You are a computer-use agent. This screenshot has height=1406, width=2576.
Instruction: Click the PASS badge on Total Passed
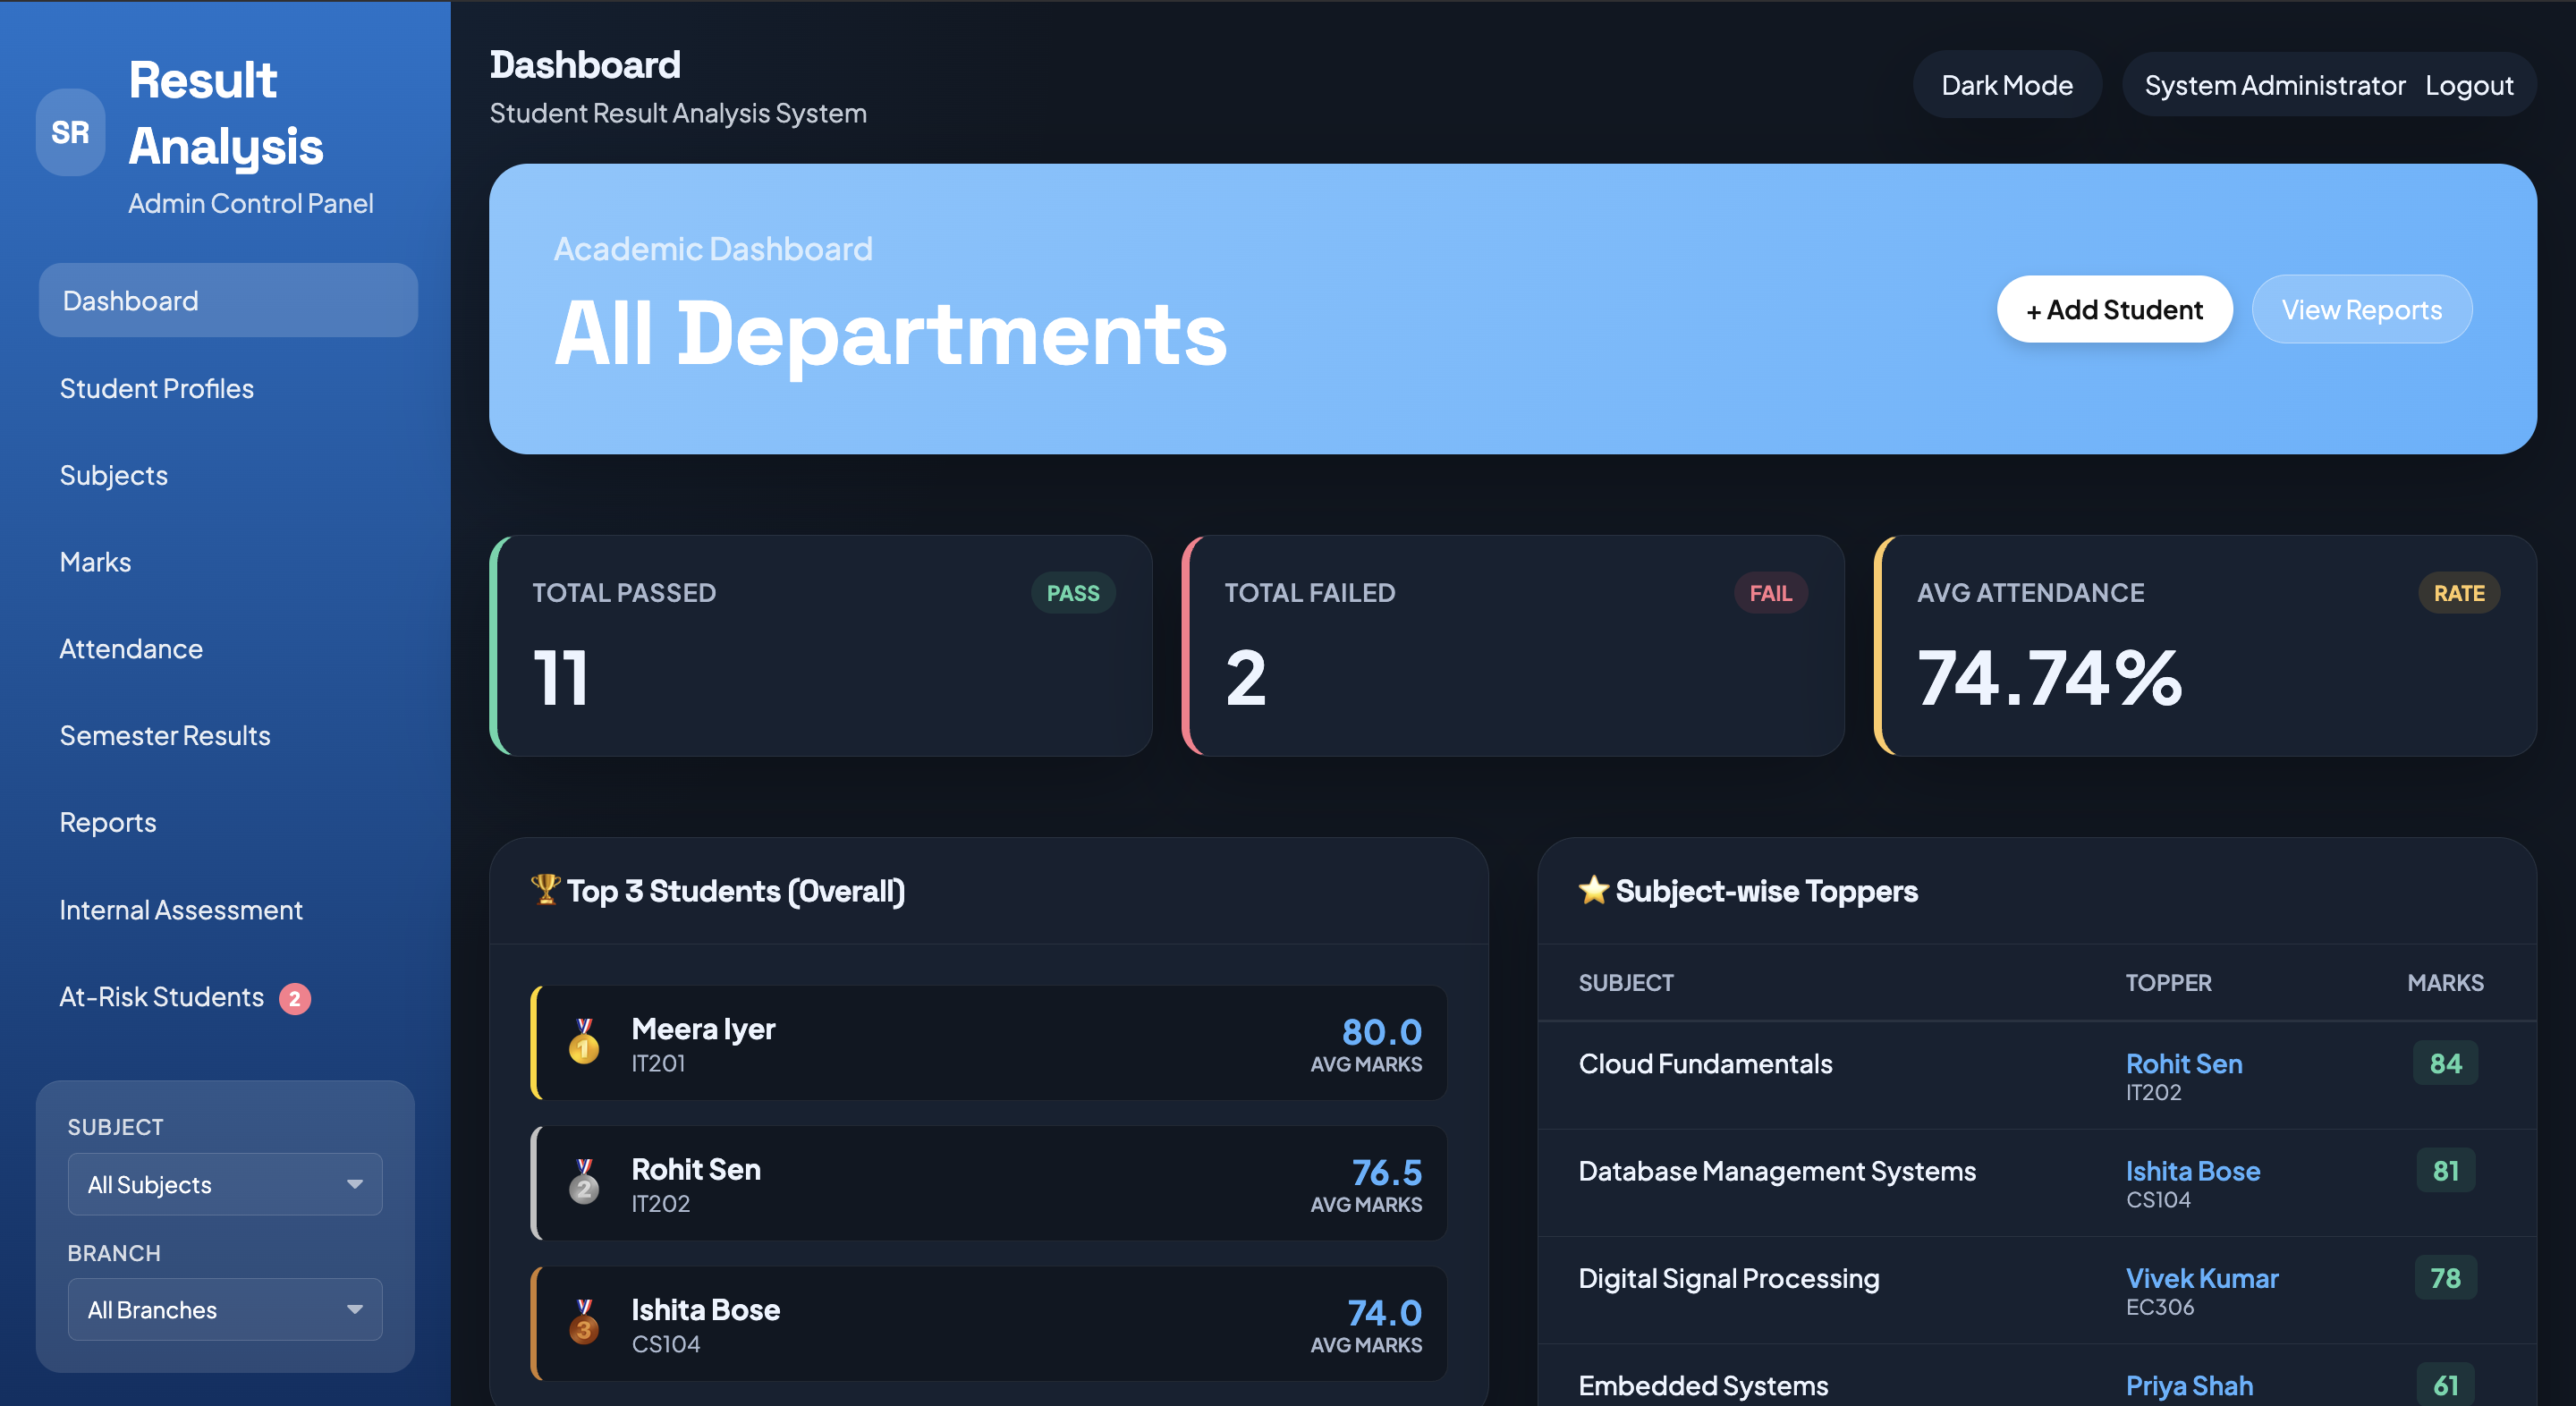(x=1073, y=593)
